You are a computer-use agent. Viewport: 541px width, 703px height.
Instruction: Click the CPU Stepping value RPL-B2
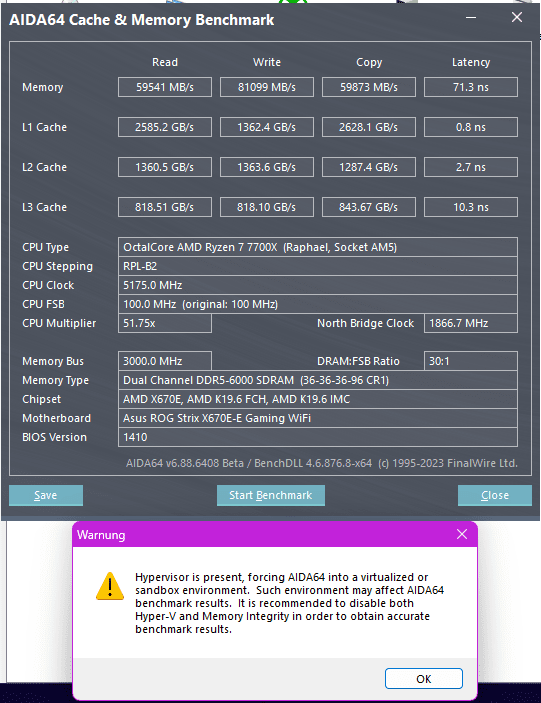pyautogui.click(x=318, y=266)
